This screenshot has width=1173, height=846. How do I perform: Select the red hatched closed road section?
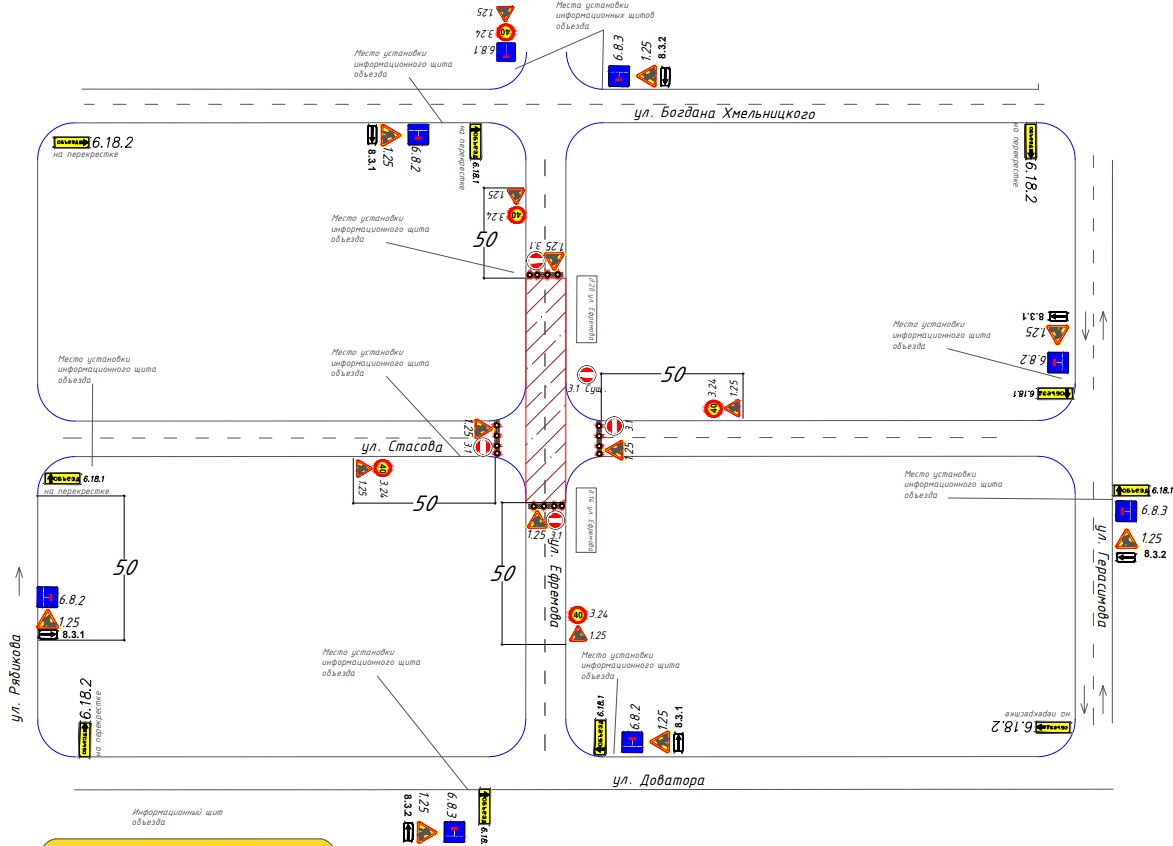point(545,390)
